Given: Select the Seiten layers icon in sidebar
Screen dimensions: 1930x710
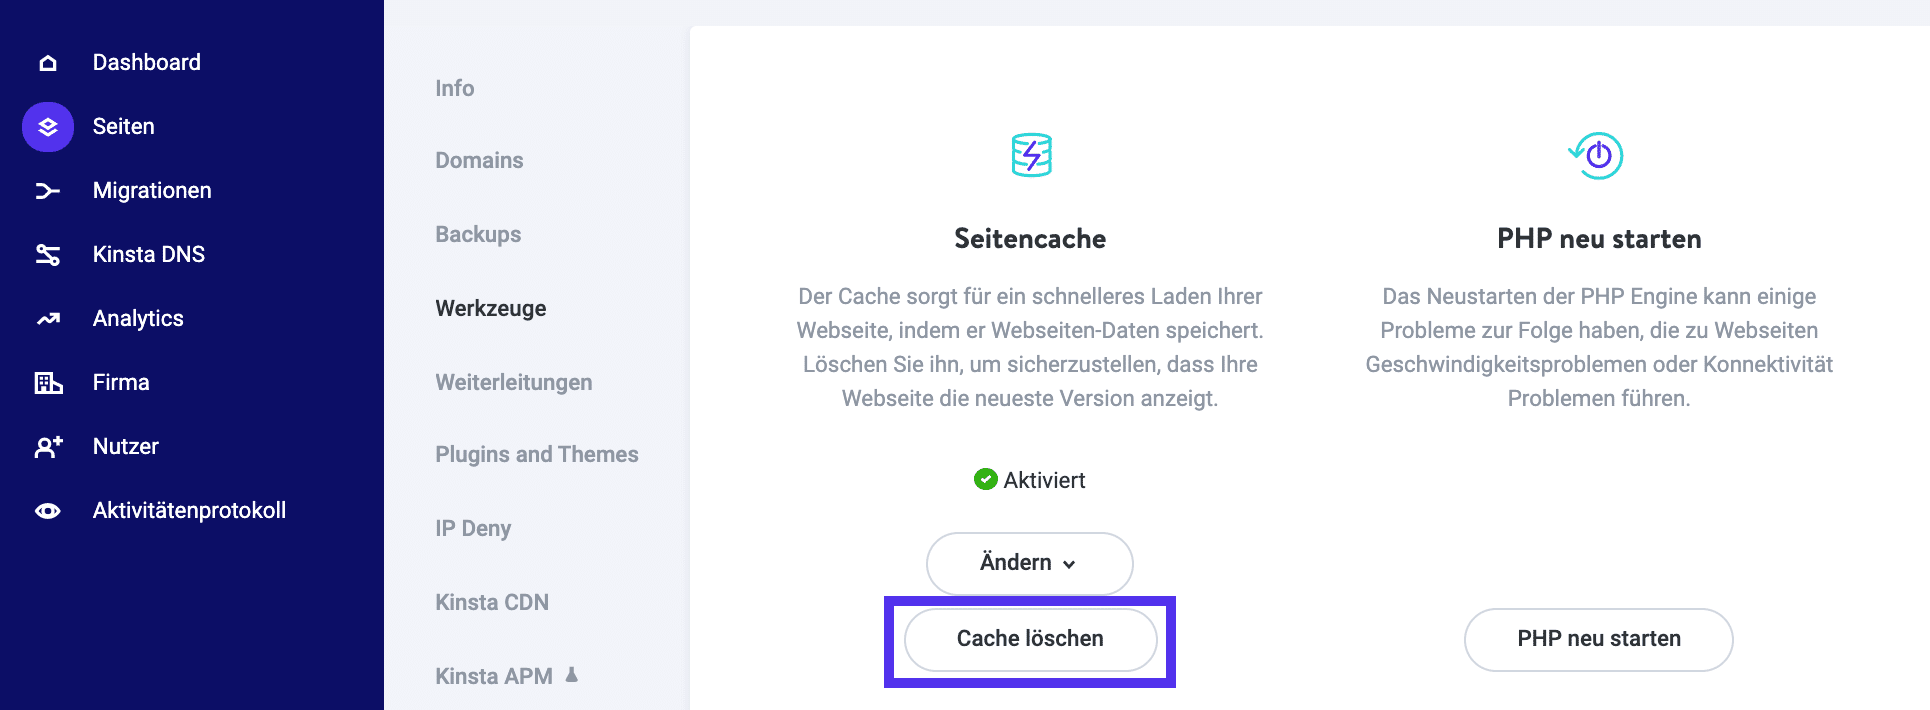Looking at the screenshot, I should tap(46, 126).
